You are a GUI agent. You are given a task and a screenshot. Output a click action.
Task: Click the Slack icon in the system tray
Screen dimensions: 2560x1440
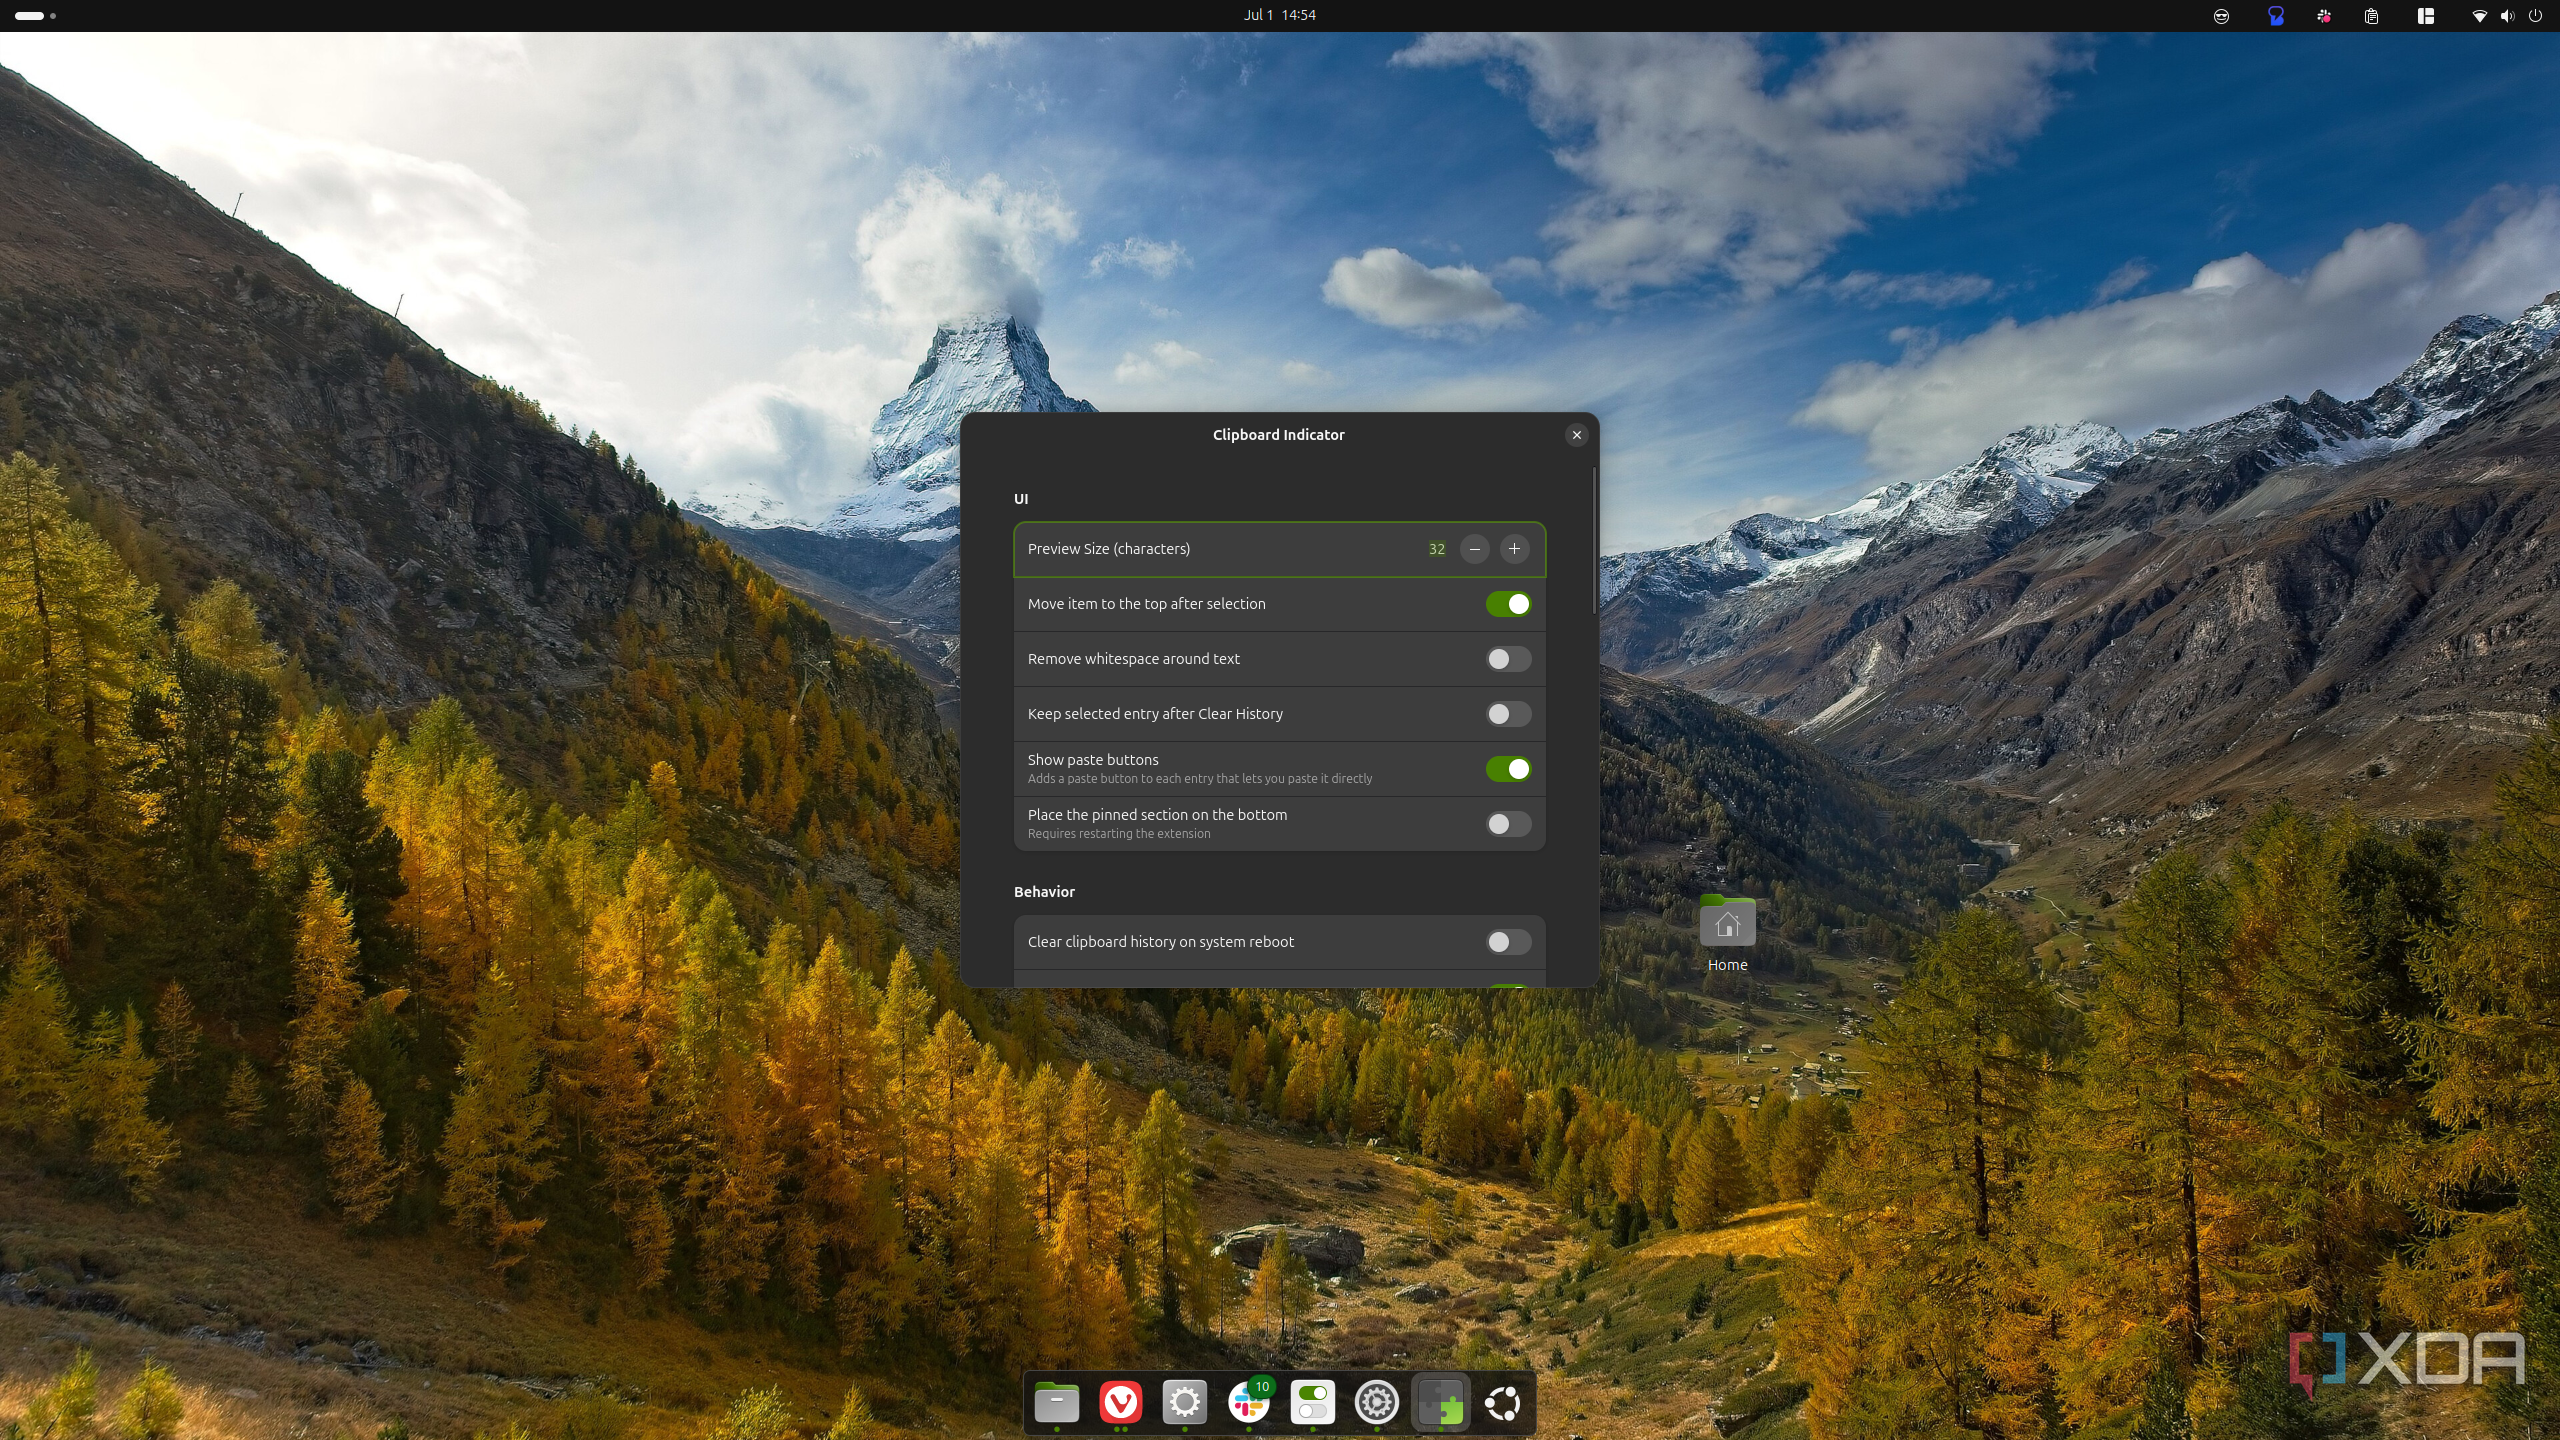pos(2324,15)
